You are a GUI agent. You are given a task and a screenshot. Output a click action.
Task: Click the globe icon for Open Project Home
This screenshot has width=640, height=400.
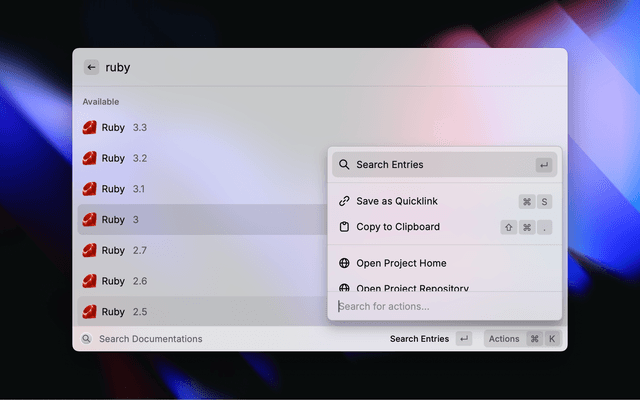point(344,263)
